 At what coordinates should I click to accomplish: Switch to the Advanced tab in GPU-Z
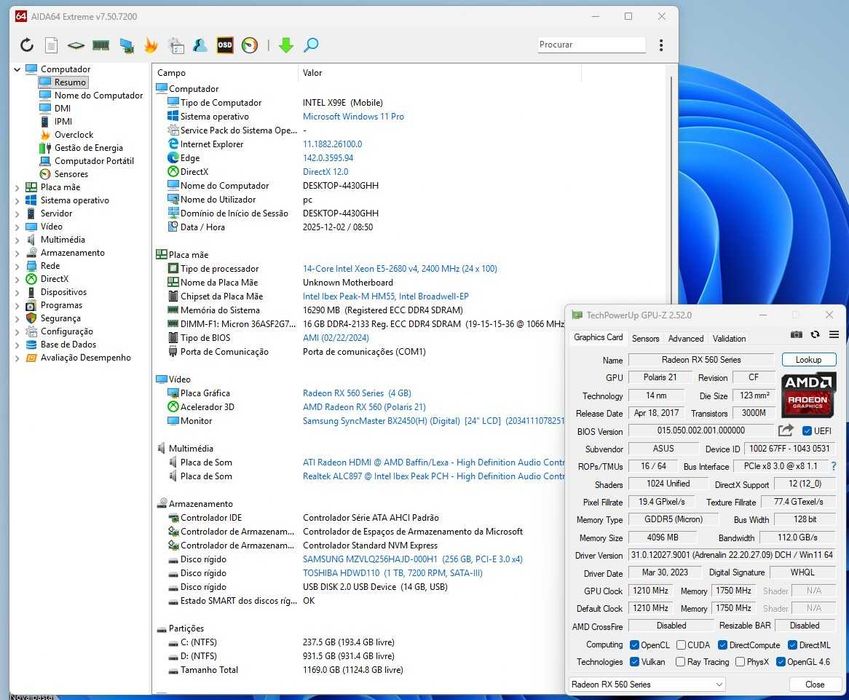[685, 338]
